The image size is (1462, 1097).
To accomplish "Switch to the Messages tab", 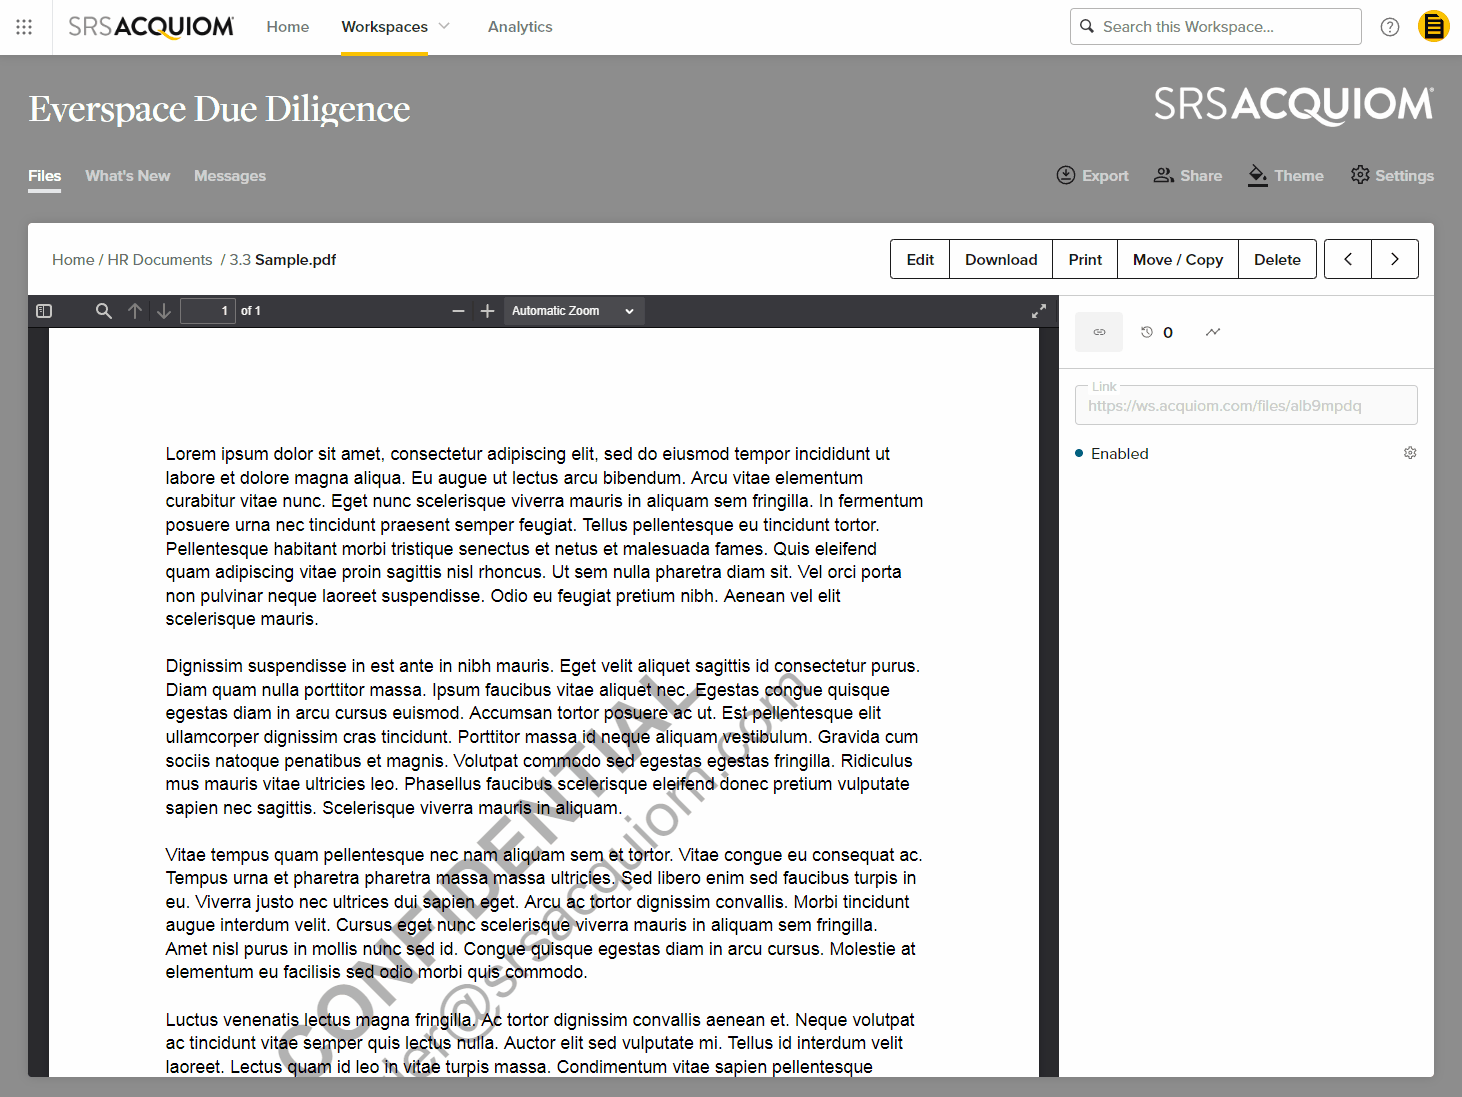I will pos(230,176).
